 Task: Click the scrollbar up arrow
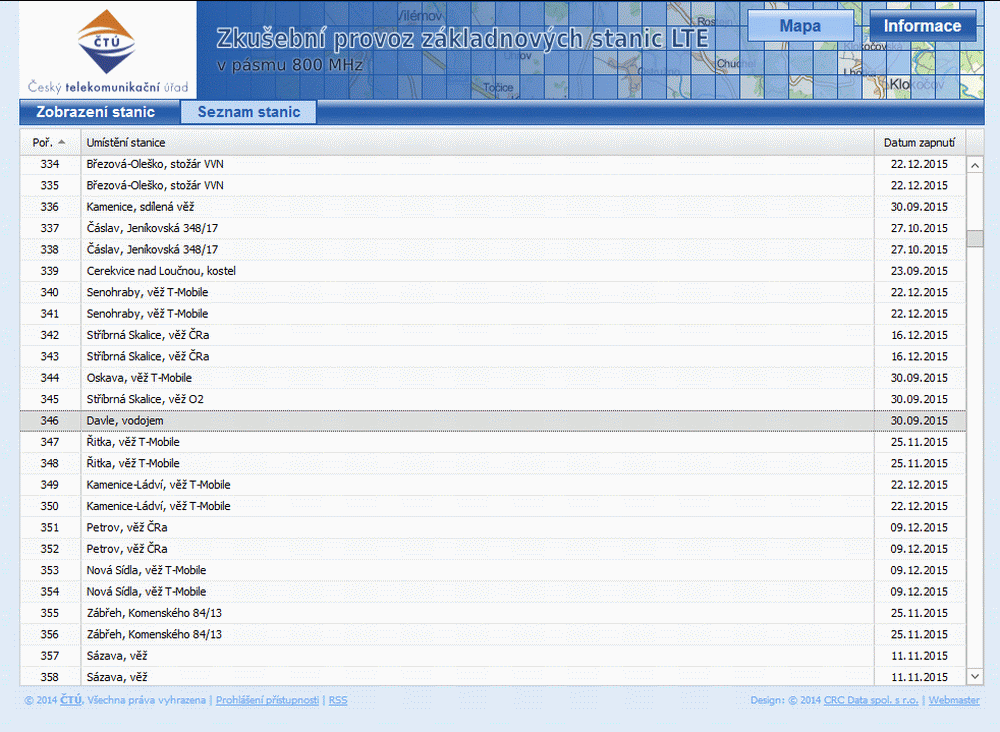coord(974,165)
